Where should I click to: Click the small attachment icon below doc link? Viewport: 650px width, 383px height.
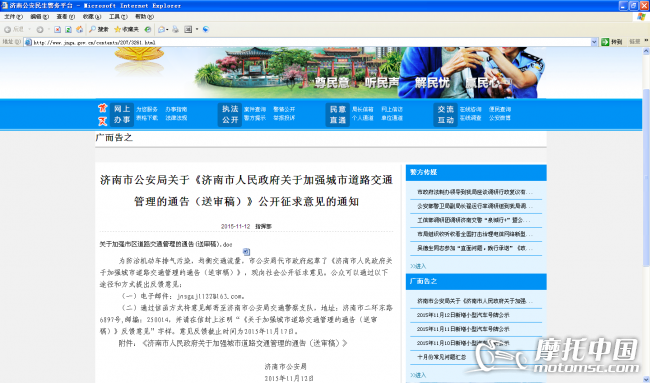pos(246,252)
